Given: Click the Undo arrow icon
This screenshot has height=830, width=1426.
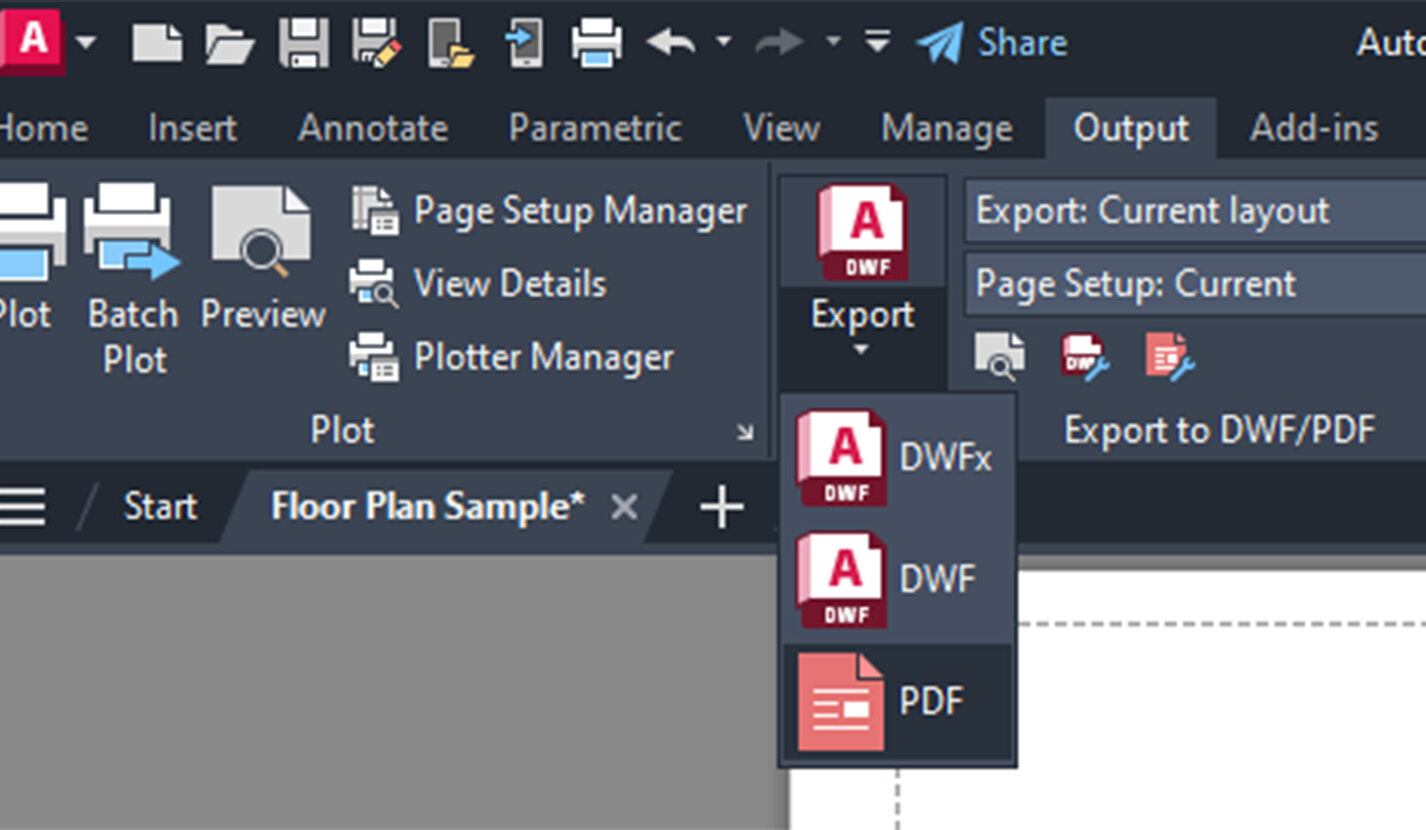Looking at the screenshot, I should point(670,44).
